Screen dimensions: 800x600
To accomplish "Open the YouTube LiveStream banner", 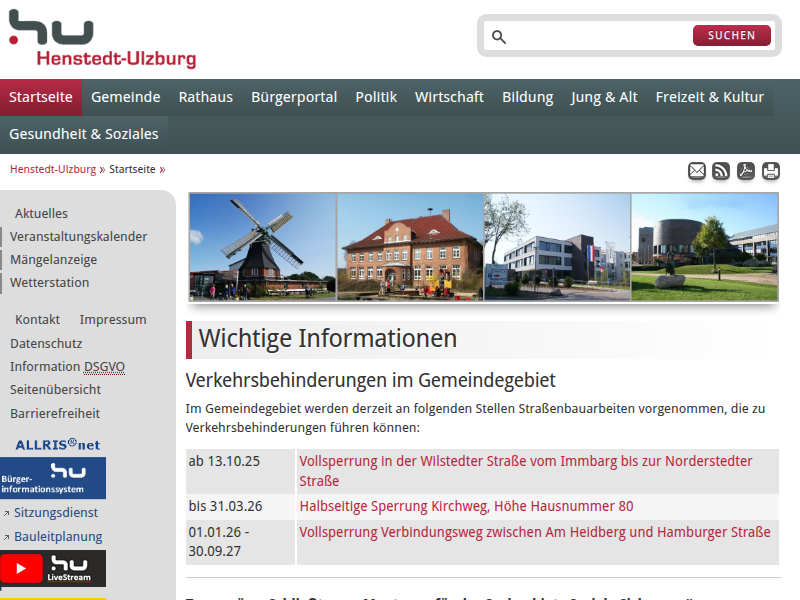I will (53, 568).
